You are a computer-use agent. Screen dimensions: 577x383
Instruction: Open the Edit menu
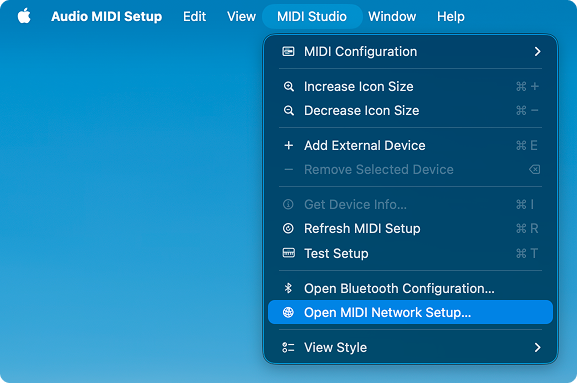(194, 17)
